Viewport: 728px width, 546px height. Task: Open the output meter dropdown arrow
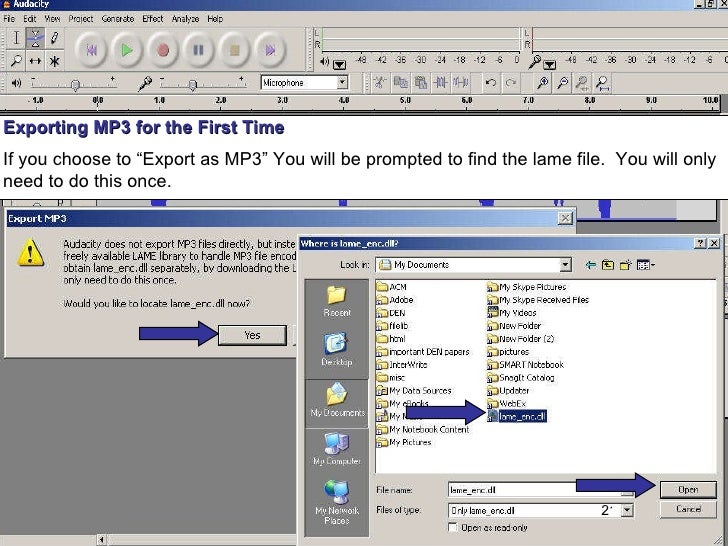(x=339, y=65)
